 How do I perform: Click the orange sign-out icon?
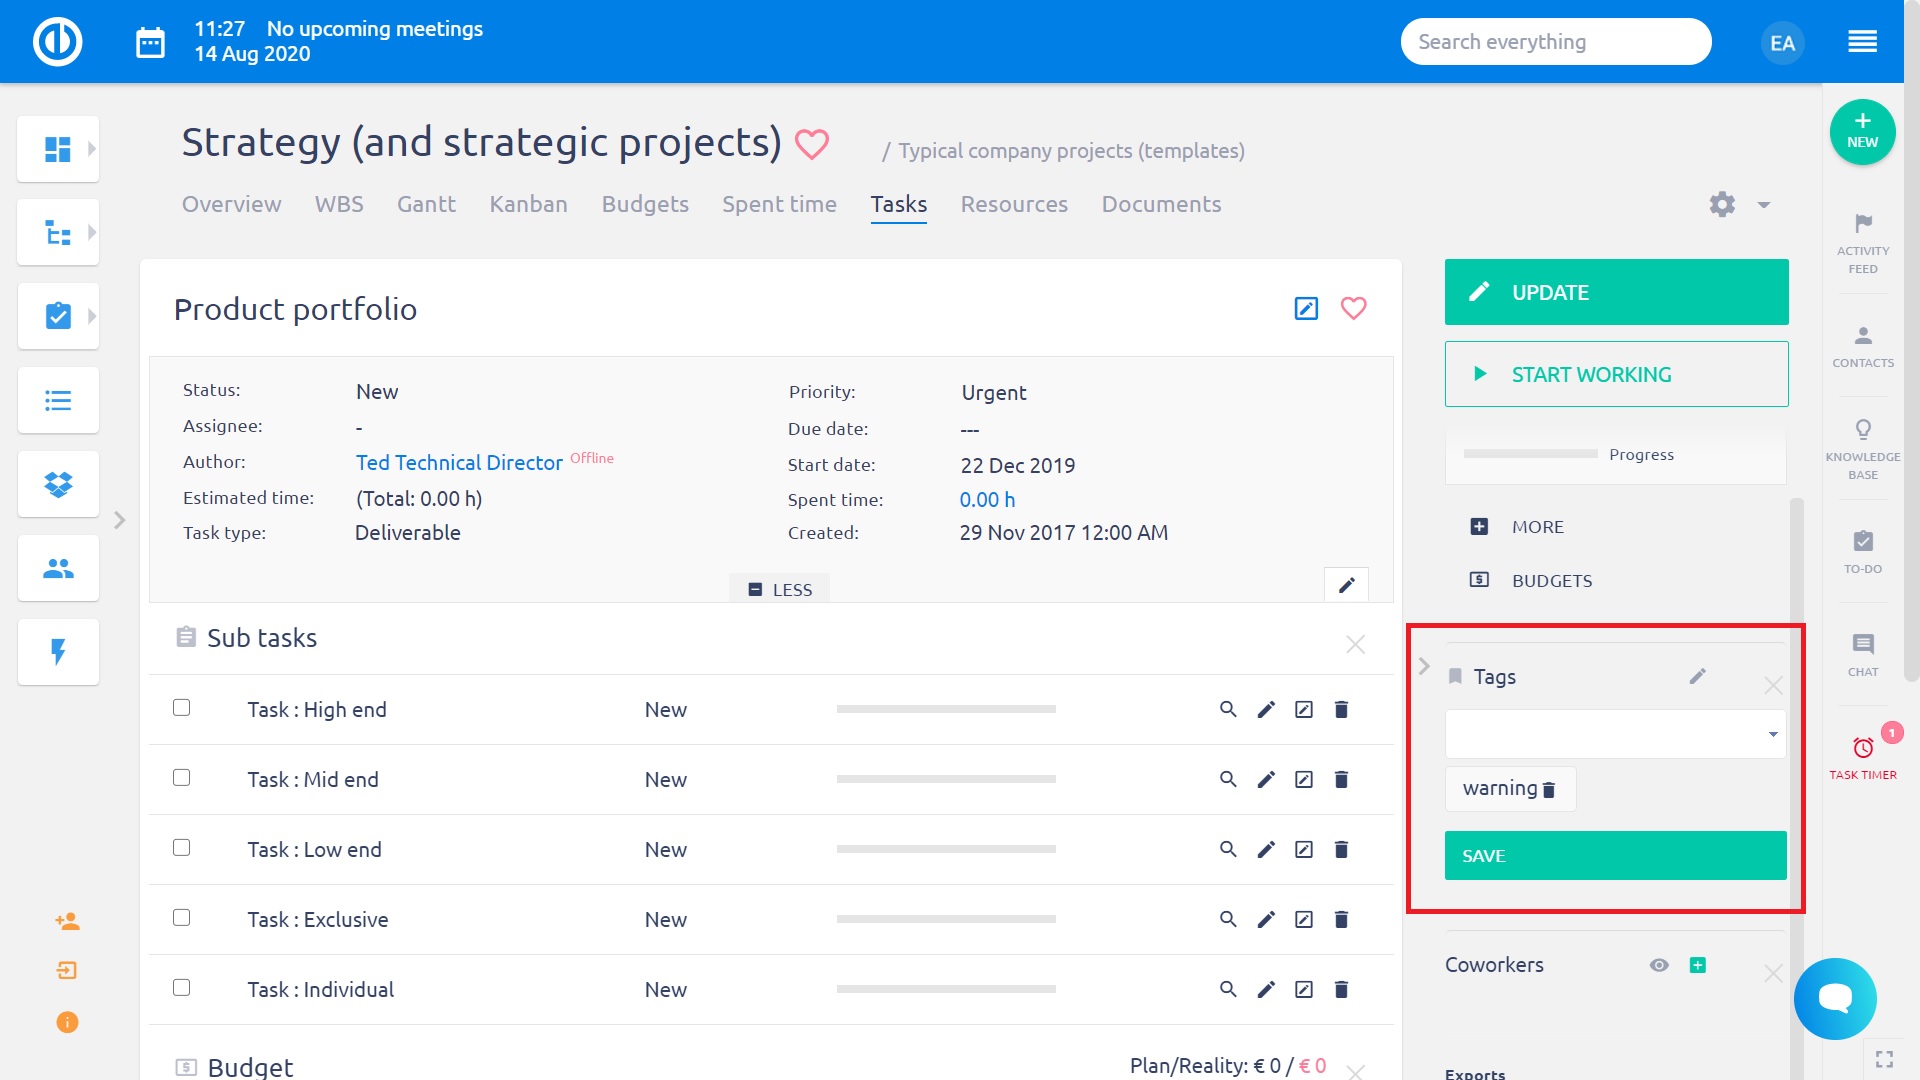(x=67, y=971)
